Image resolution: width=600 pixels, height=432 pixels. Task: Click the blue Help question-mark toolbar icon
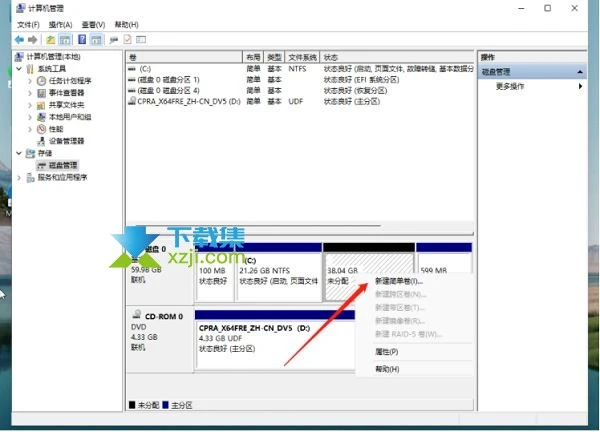82,39
